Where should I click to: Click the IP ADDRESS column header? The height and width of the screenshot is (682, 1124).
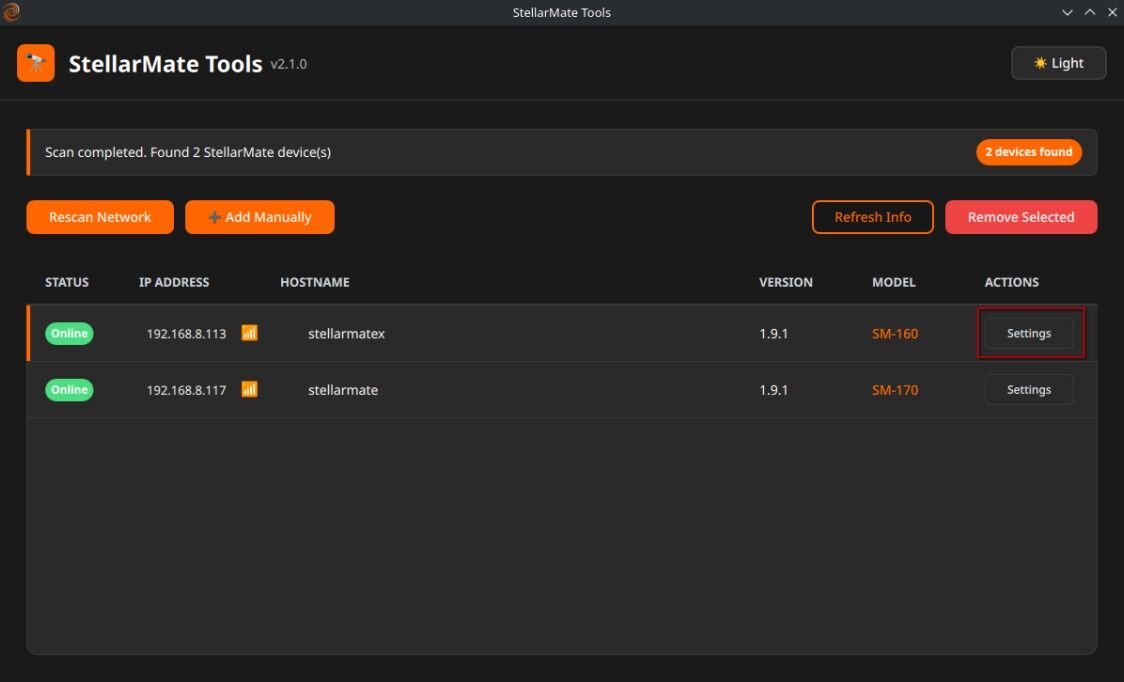coord(174,282)
